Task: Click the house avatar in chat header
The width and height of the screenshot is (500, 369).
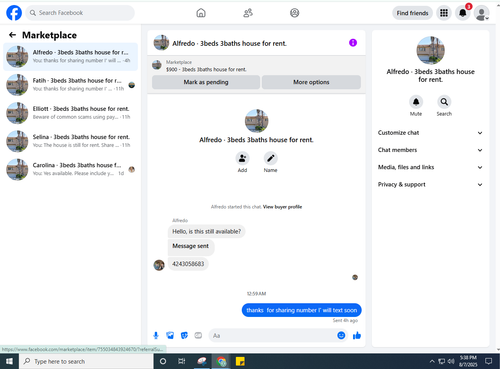Action: click(x=161, y=43)
